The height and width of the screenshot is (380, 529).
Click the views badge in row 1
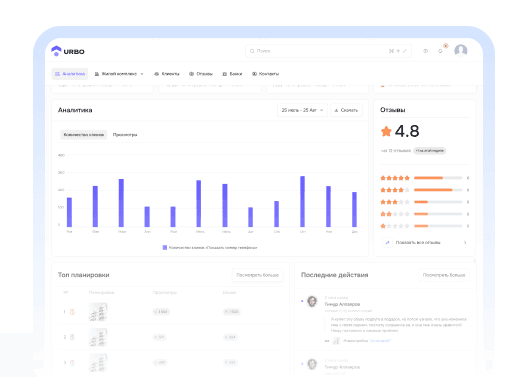[x=161, y=311]
